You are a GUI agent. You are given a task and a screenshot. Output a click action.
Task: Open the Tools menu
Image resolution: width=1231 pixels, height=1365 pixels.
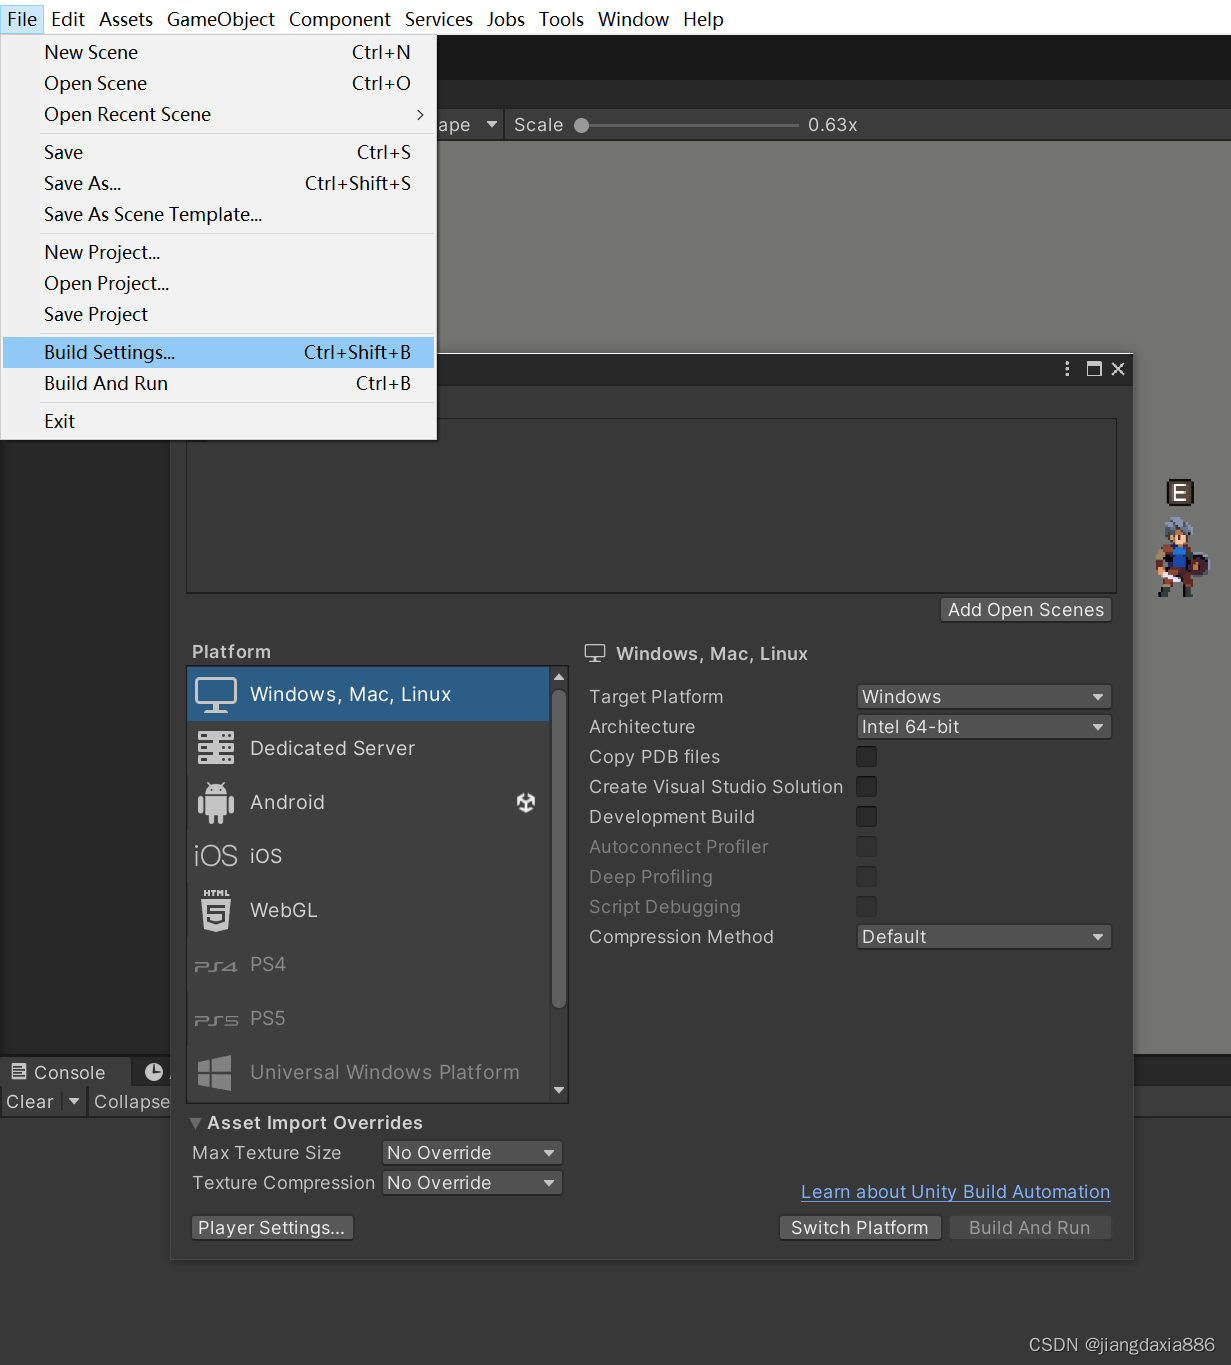(561, 19)
